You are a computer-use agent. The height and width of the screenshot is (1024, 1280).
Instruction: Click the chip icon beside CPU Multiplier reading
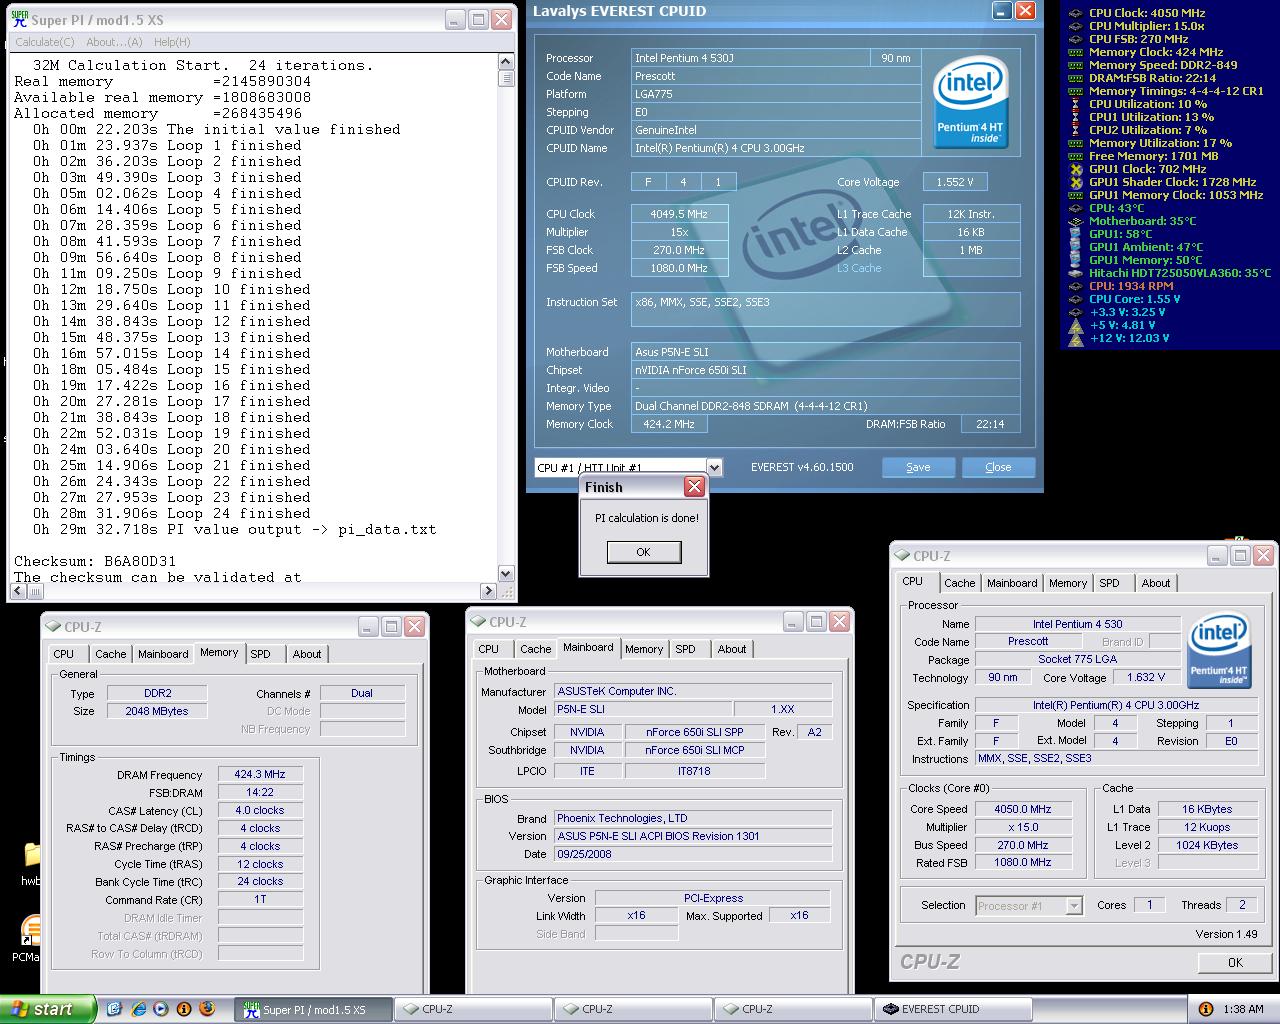tap(1075, 26)
